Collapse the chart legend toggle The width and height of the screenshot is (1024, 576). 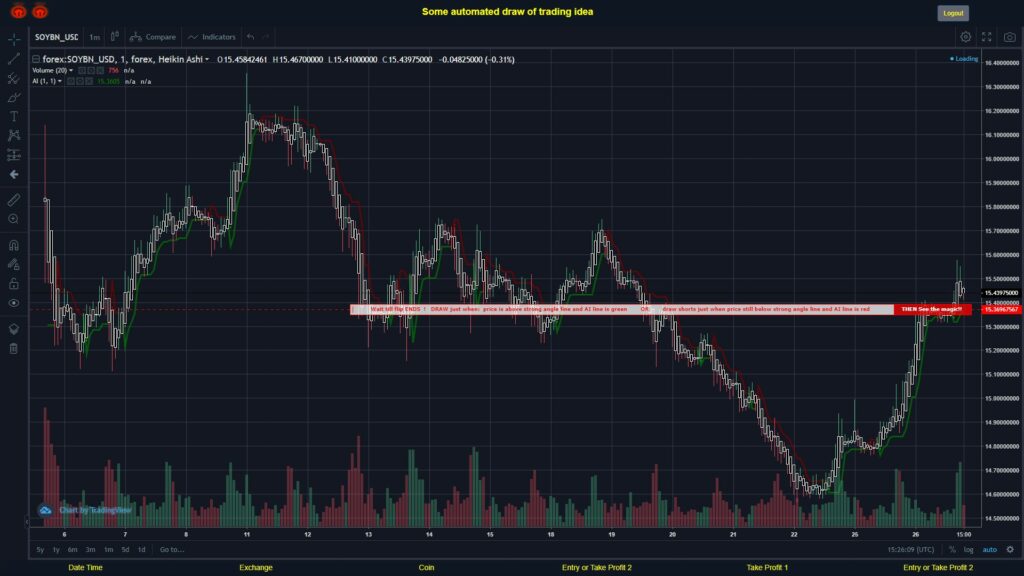[36, 59]
